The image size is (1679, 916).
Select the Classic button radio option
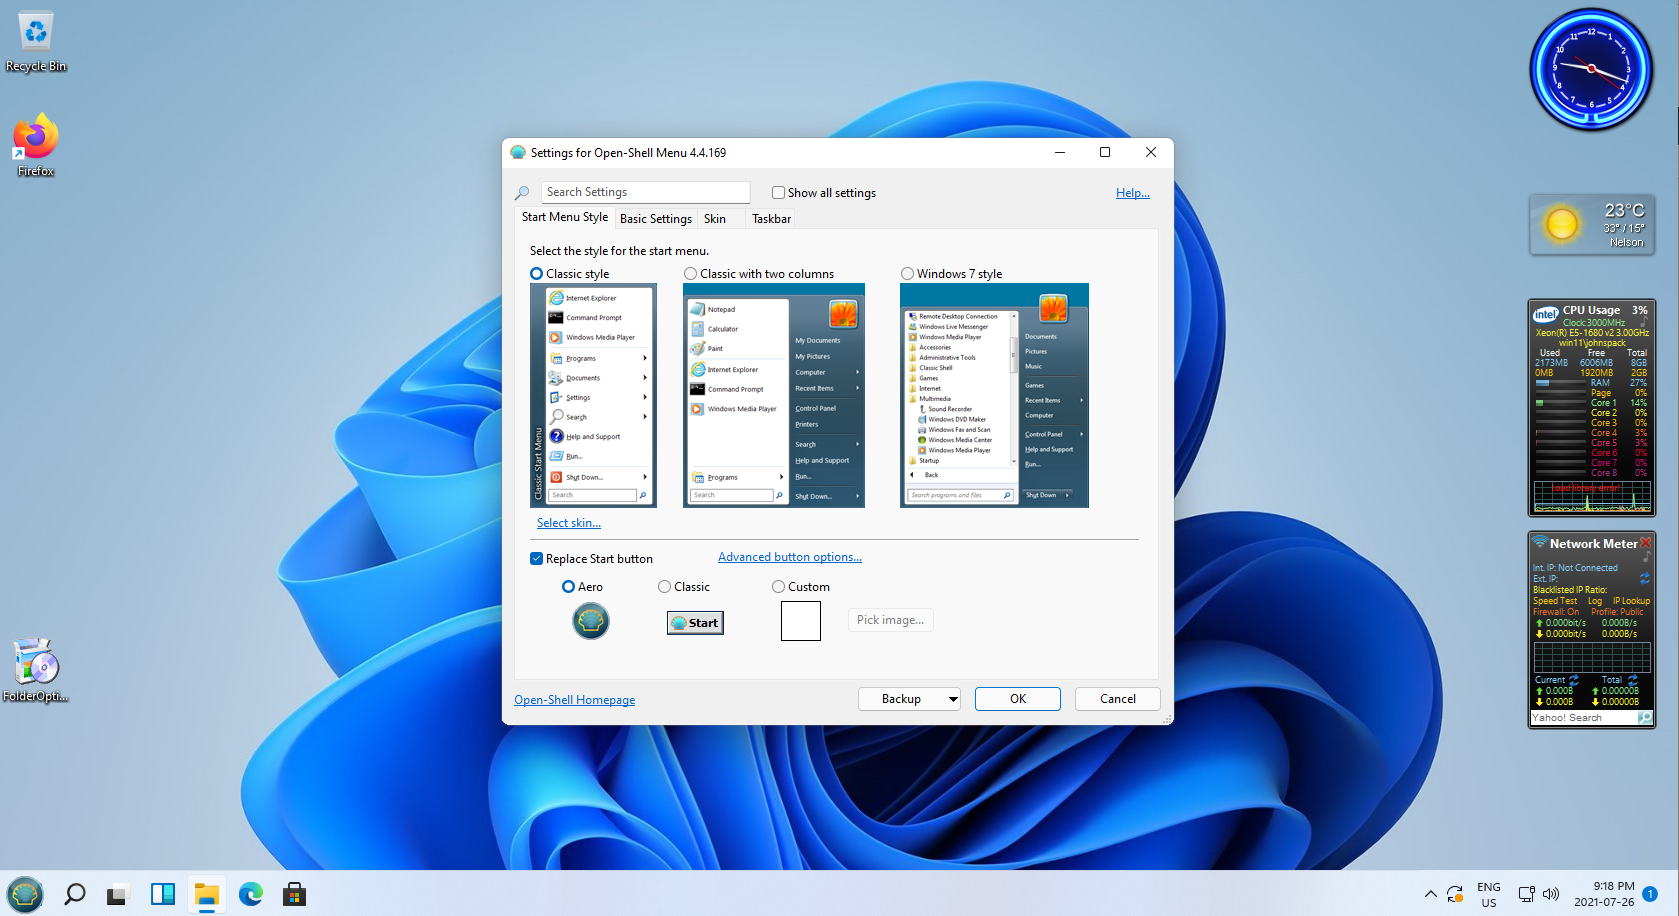point(665,587)
